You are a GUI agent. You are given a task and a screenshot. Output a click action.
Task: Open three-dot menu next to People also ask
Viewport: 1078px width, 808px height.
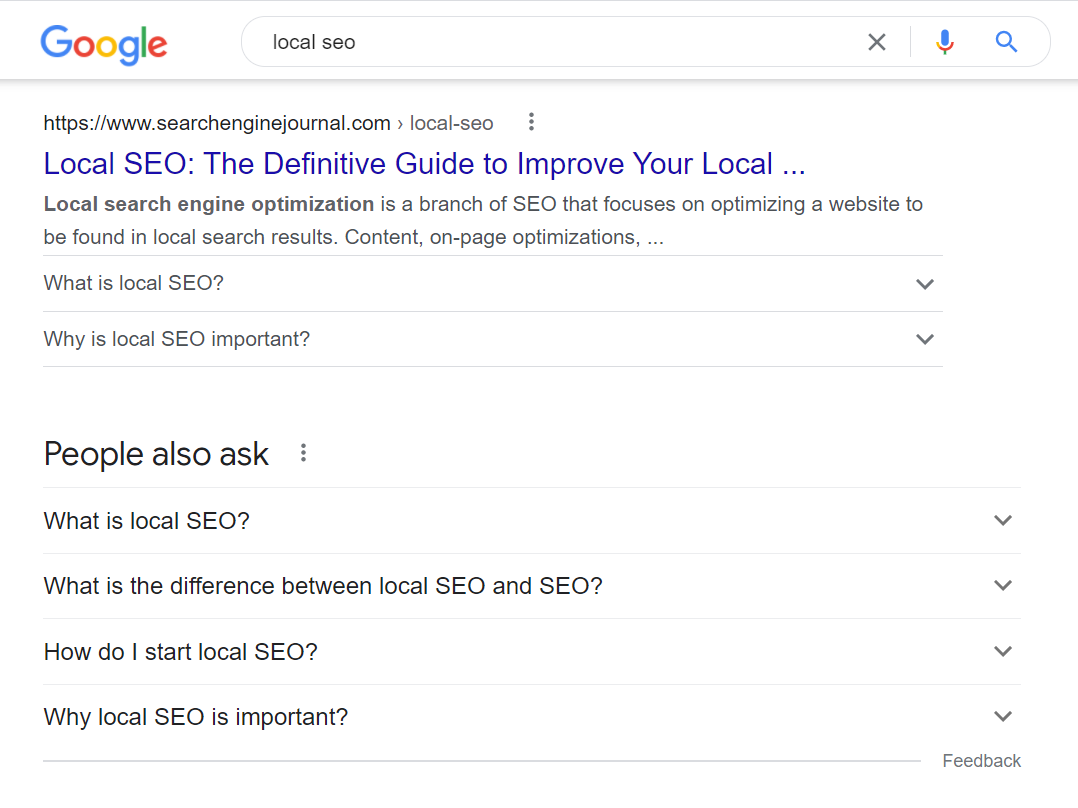[x=303, y=453]
